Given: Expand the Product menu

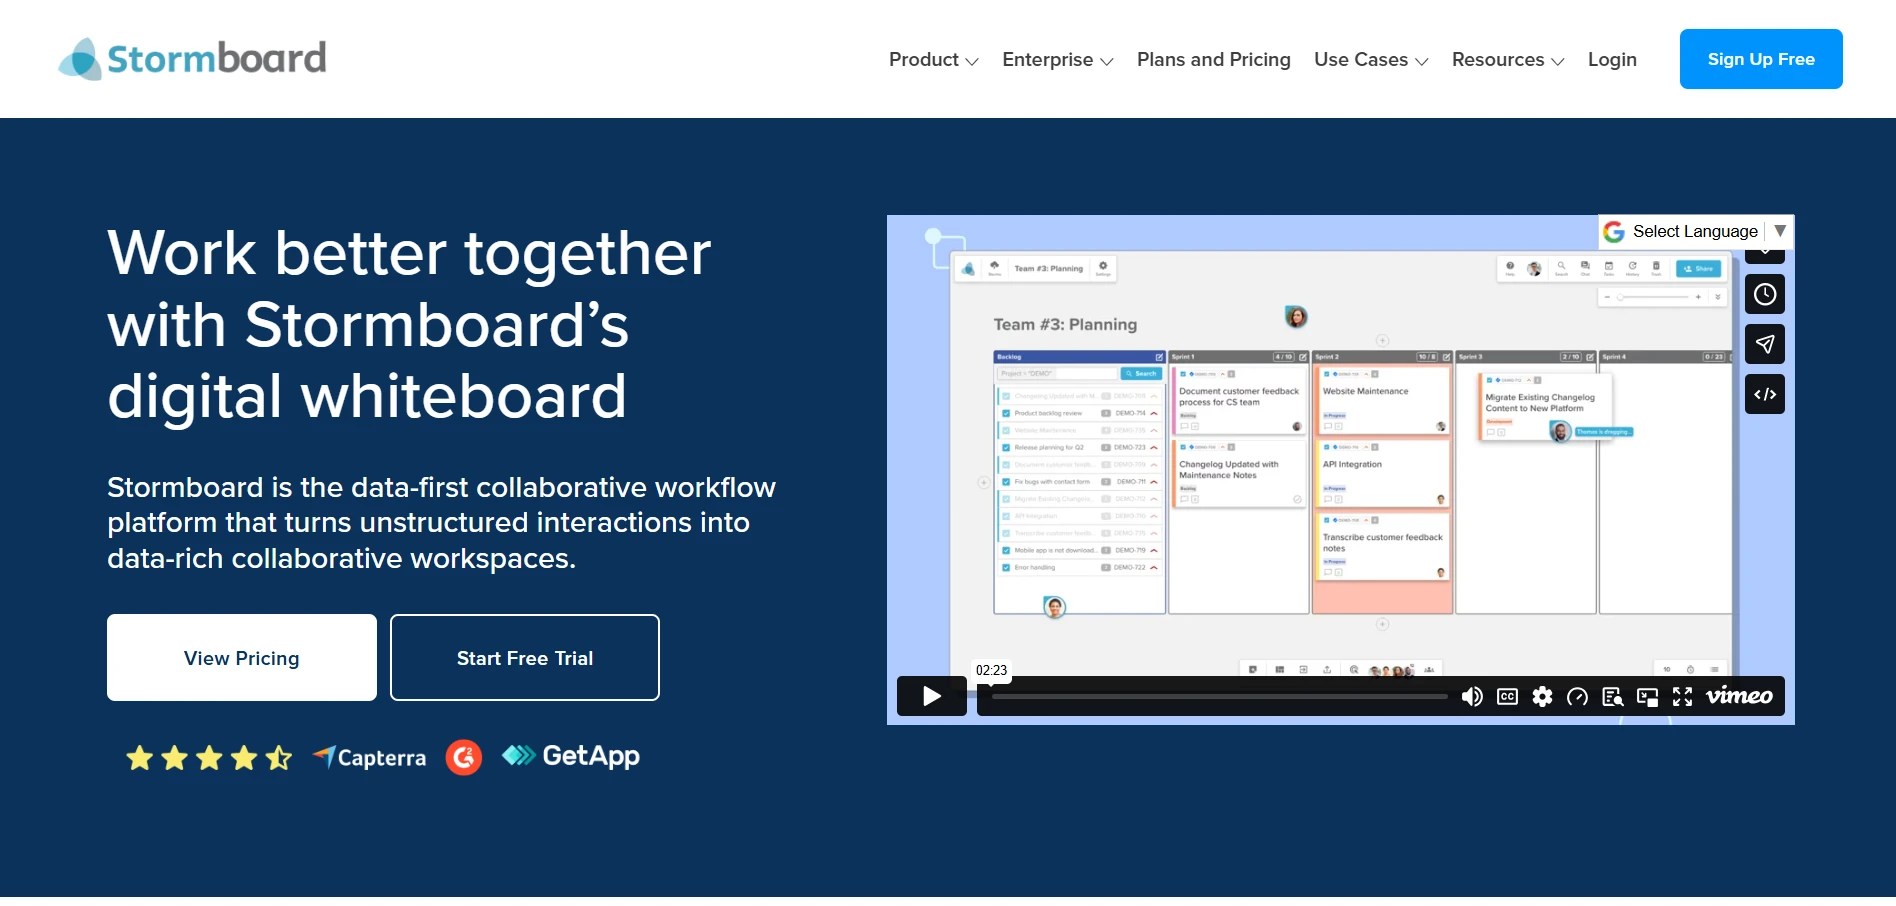Looking at the screenshot, I should point(933,60).
